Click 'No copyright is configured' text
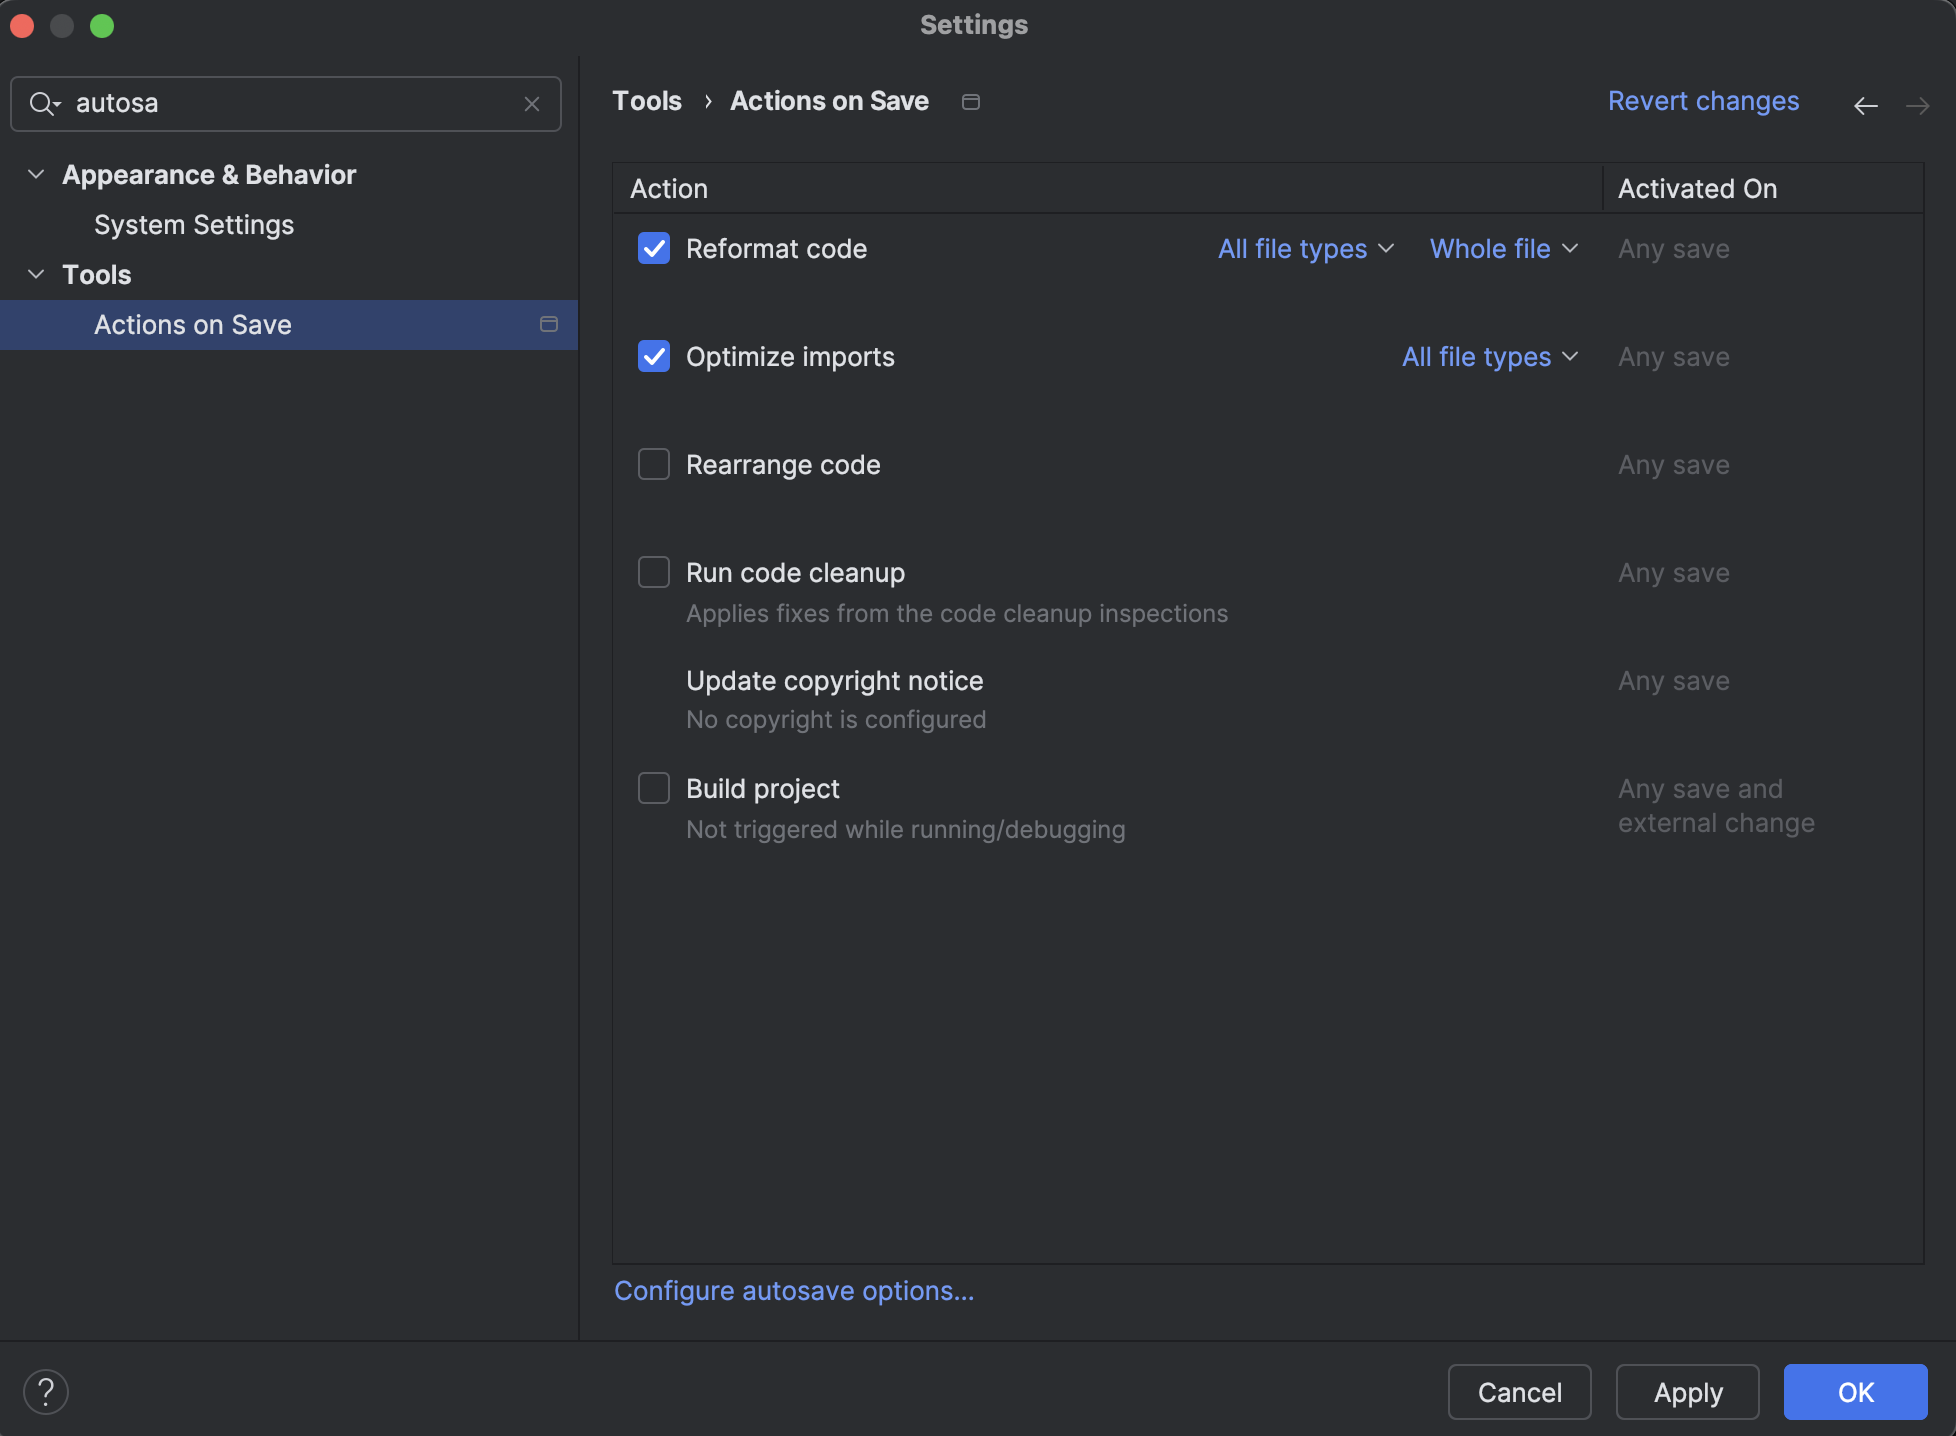Screen dimensions: 1956x1436 tap(836, 720)
